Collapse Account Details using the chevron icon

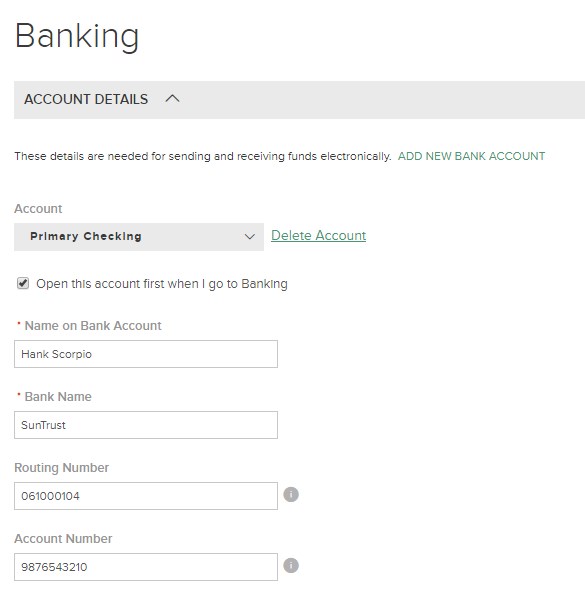click(172, 99)
